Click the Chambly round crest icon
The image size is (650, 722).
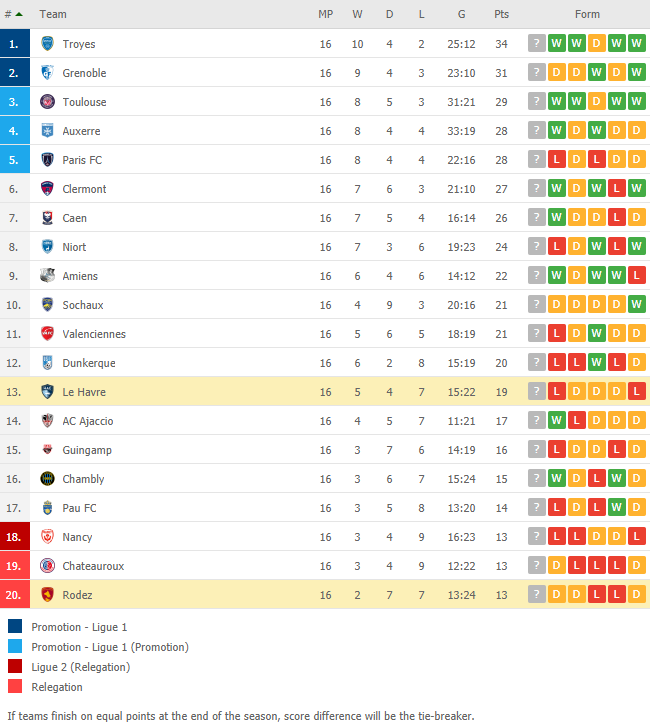coord(47,478)
